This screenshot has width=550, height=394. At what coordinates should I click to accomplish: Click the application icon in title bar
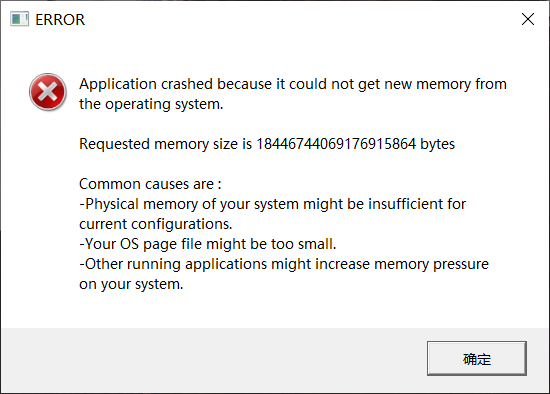[19, 19]
